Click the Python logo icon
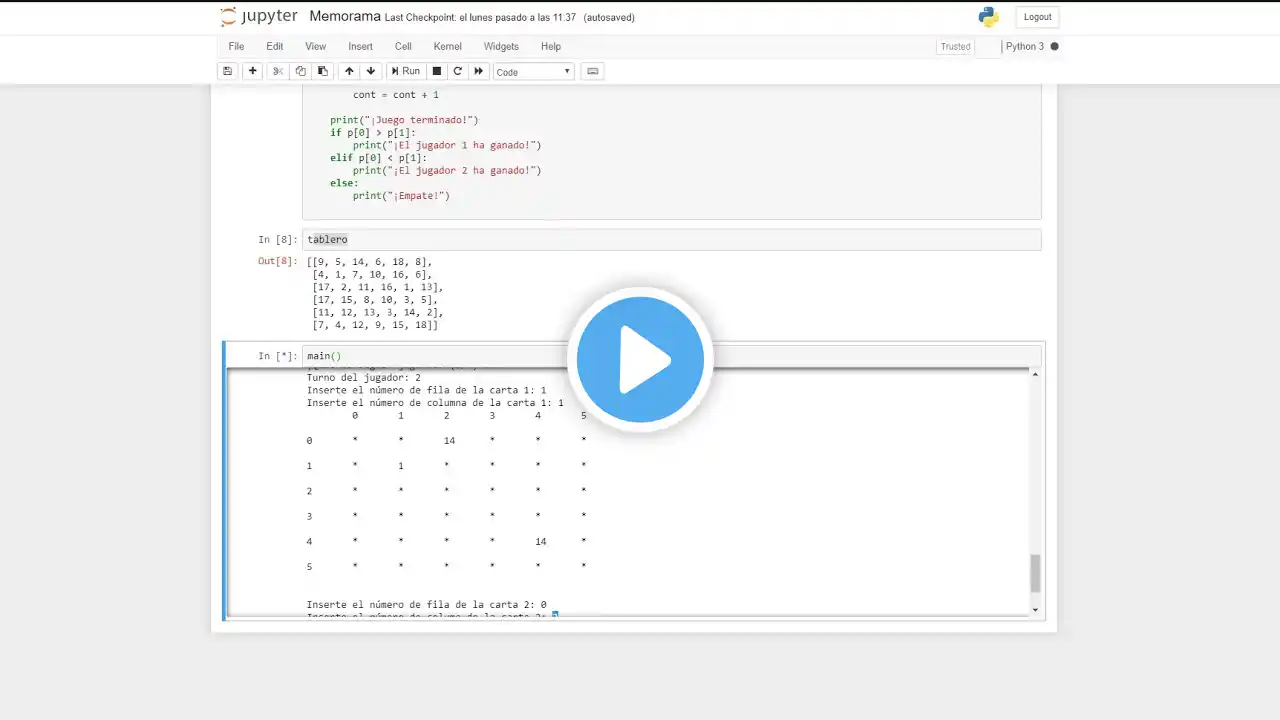The image size is (1280, 720). (x=989, y=17)
